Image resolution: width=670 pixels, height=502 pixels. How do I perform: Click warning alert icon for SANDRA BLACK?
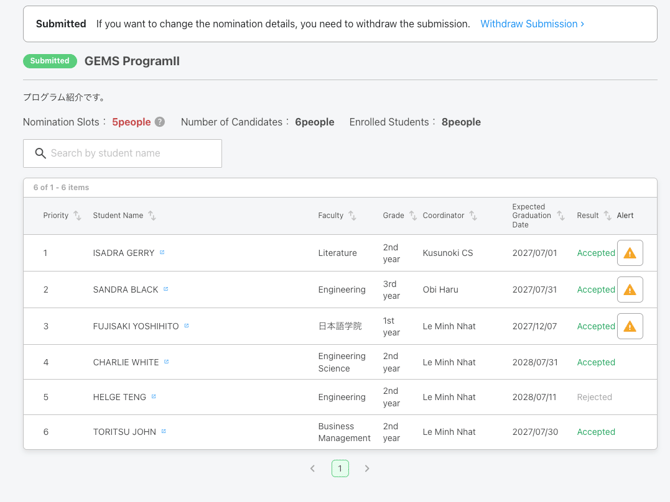(x=630, y=290)
